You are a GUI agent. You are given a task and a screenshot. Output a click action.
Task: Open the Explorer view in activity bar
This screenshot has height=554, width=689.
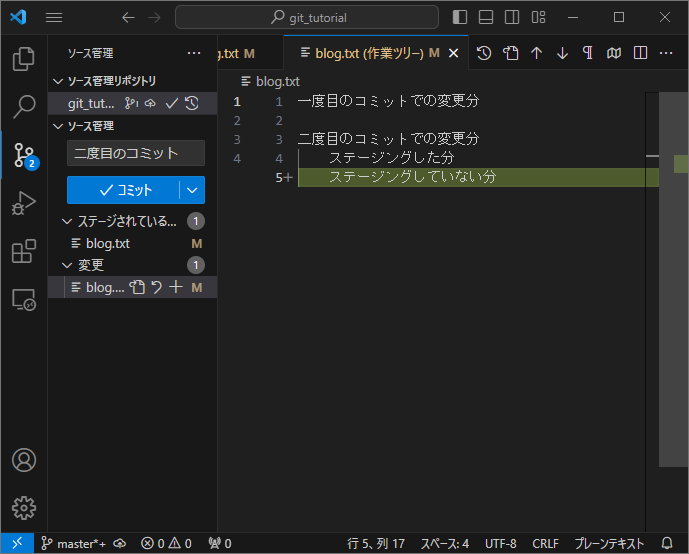24,58
